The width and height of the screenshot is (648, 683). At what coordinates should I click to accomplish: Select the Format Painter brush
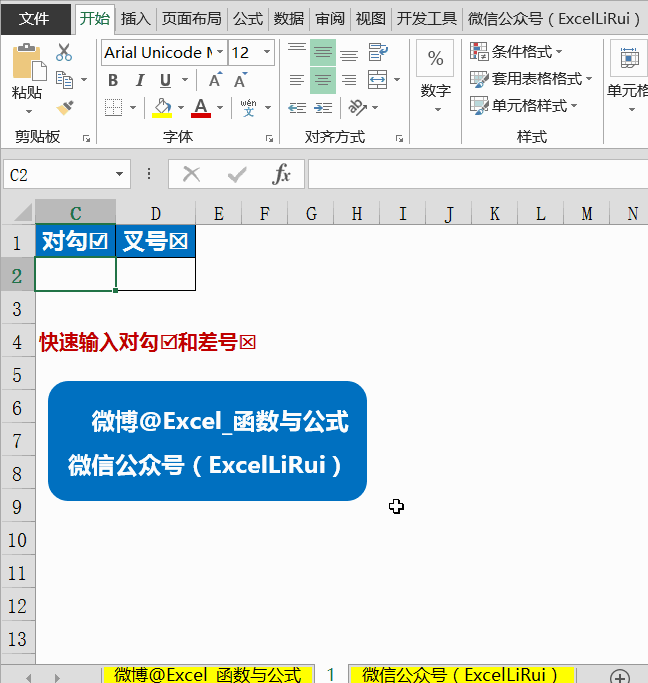[65, 107]
